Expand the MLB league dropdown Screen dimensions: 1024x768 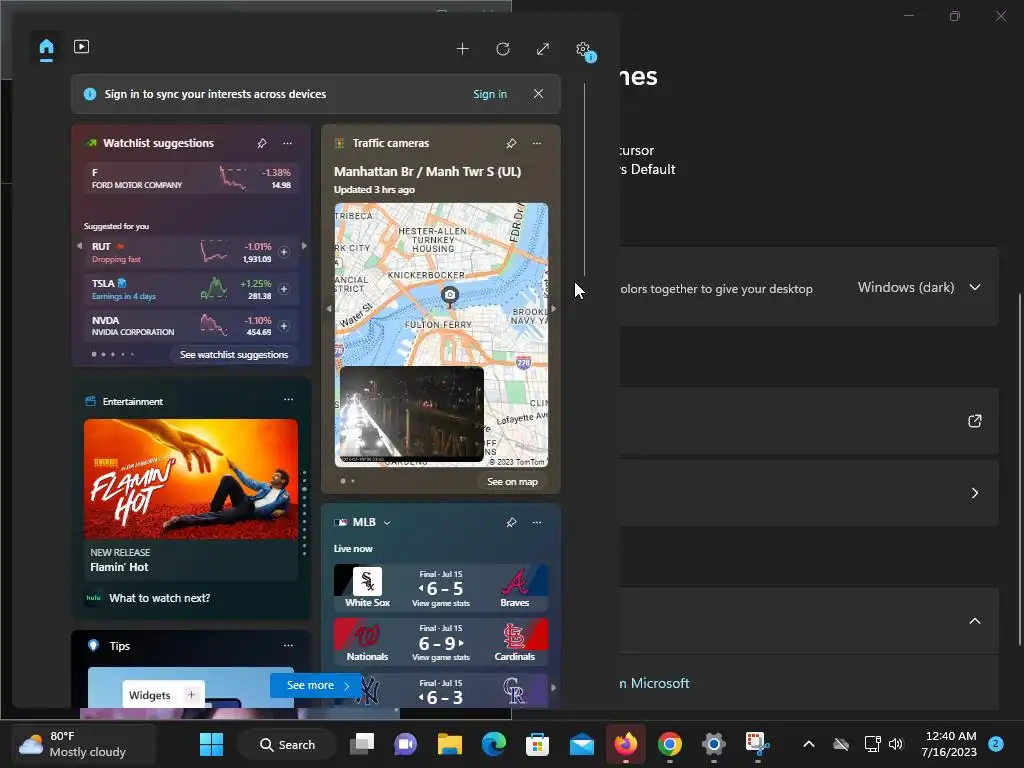coord(387,522)
